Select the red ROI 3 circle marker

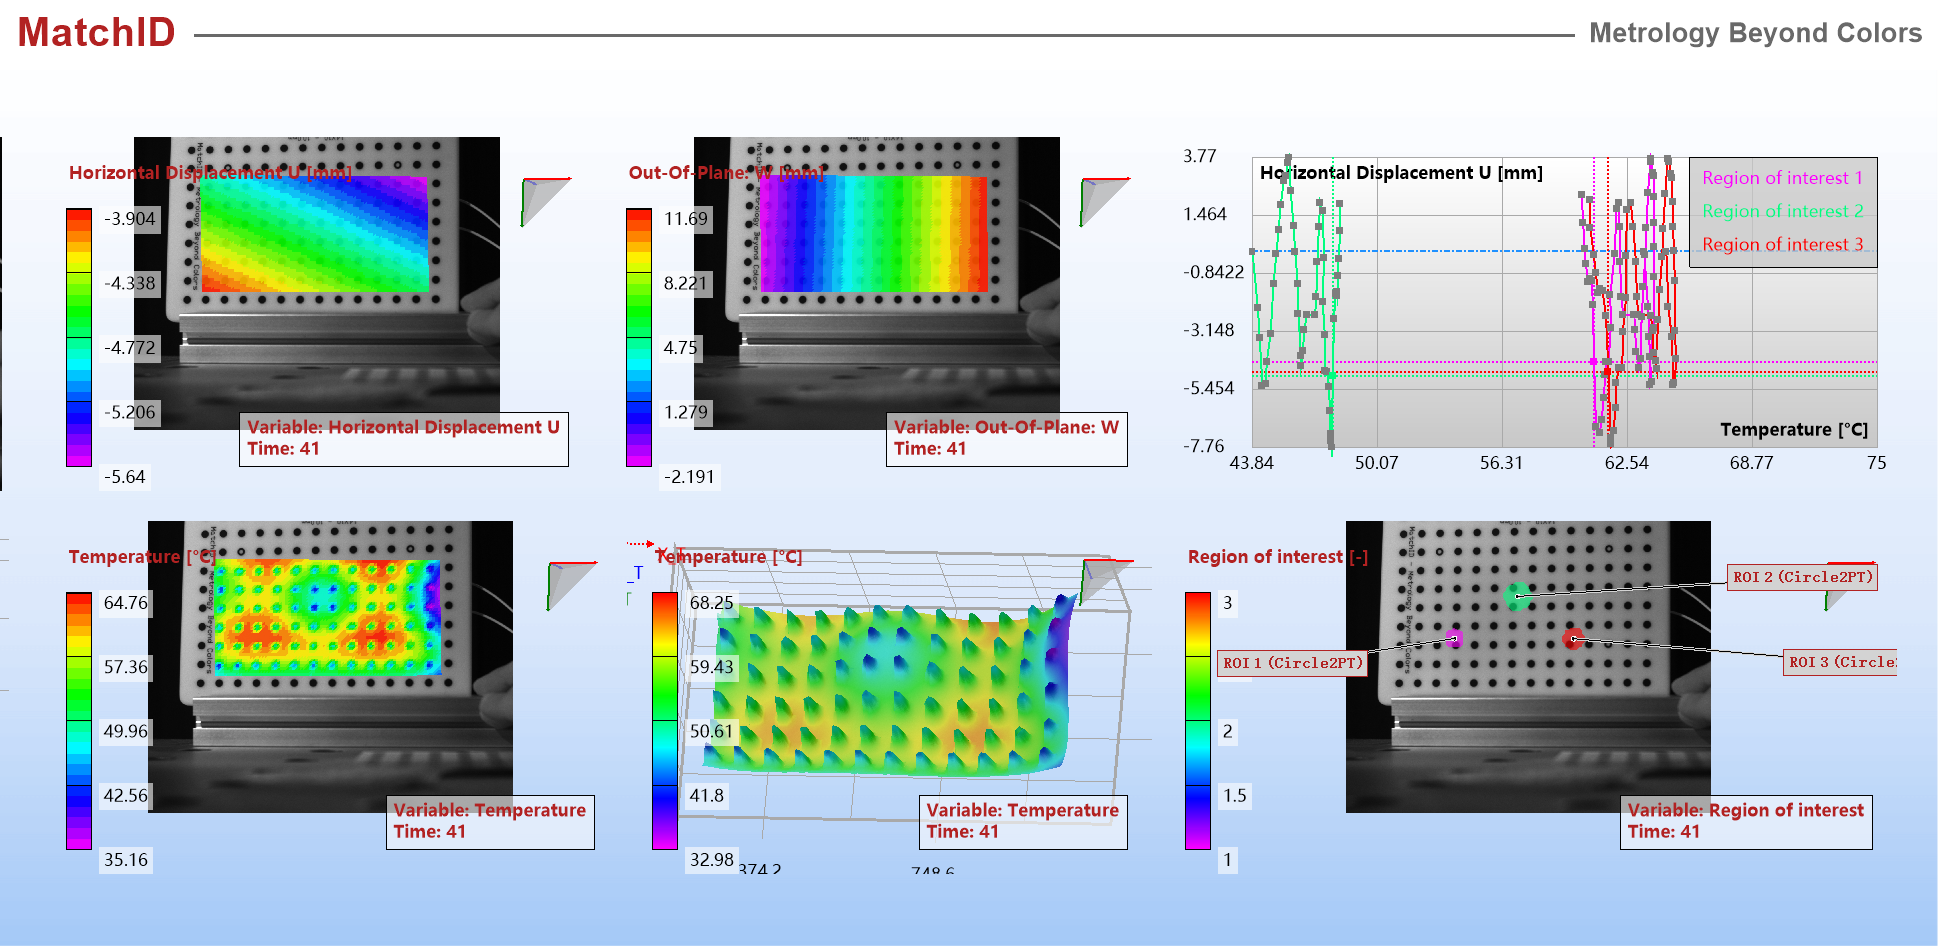[x=1573, y=638]
